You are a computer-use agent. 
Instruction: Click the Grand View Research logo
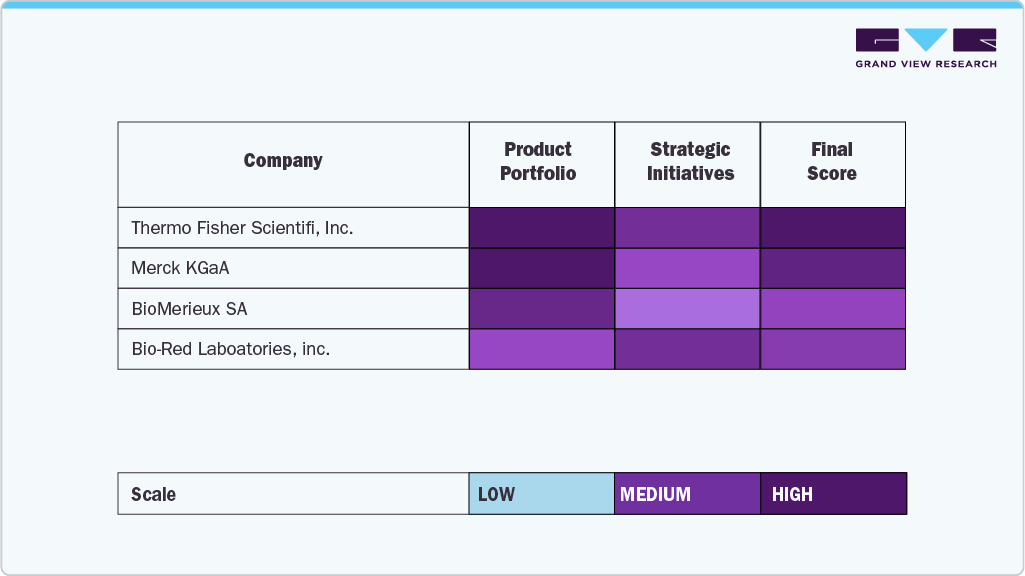(x=926, y=48)
